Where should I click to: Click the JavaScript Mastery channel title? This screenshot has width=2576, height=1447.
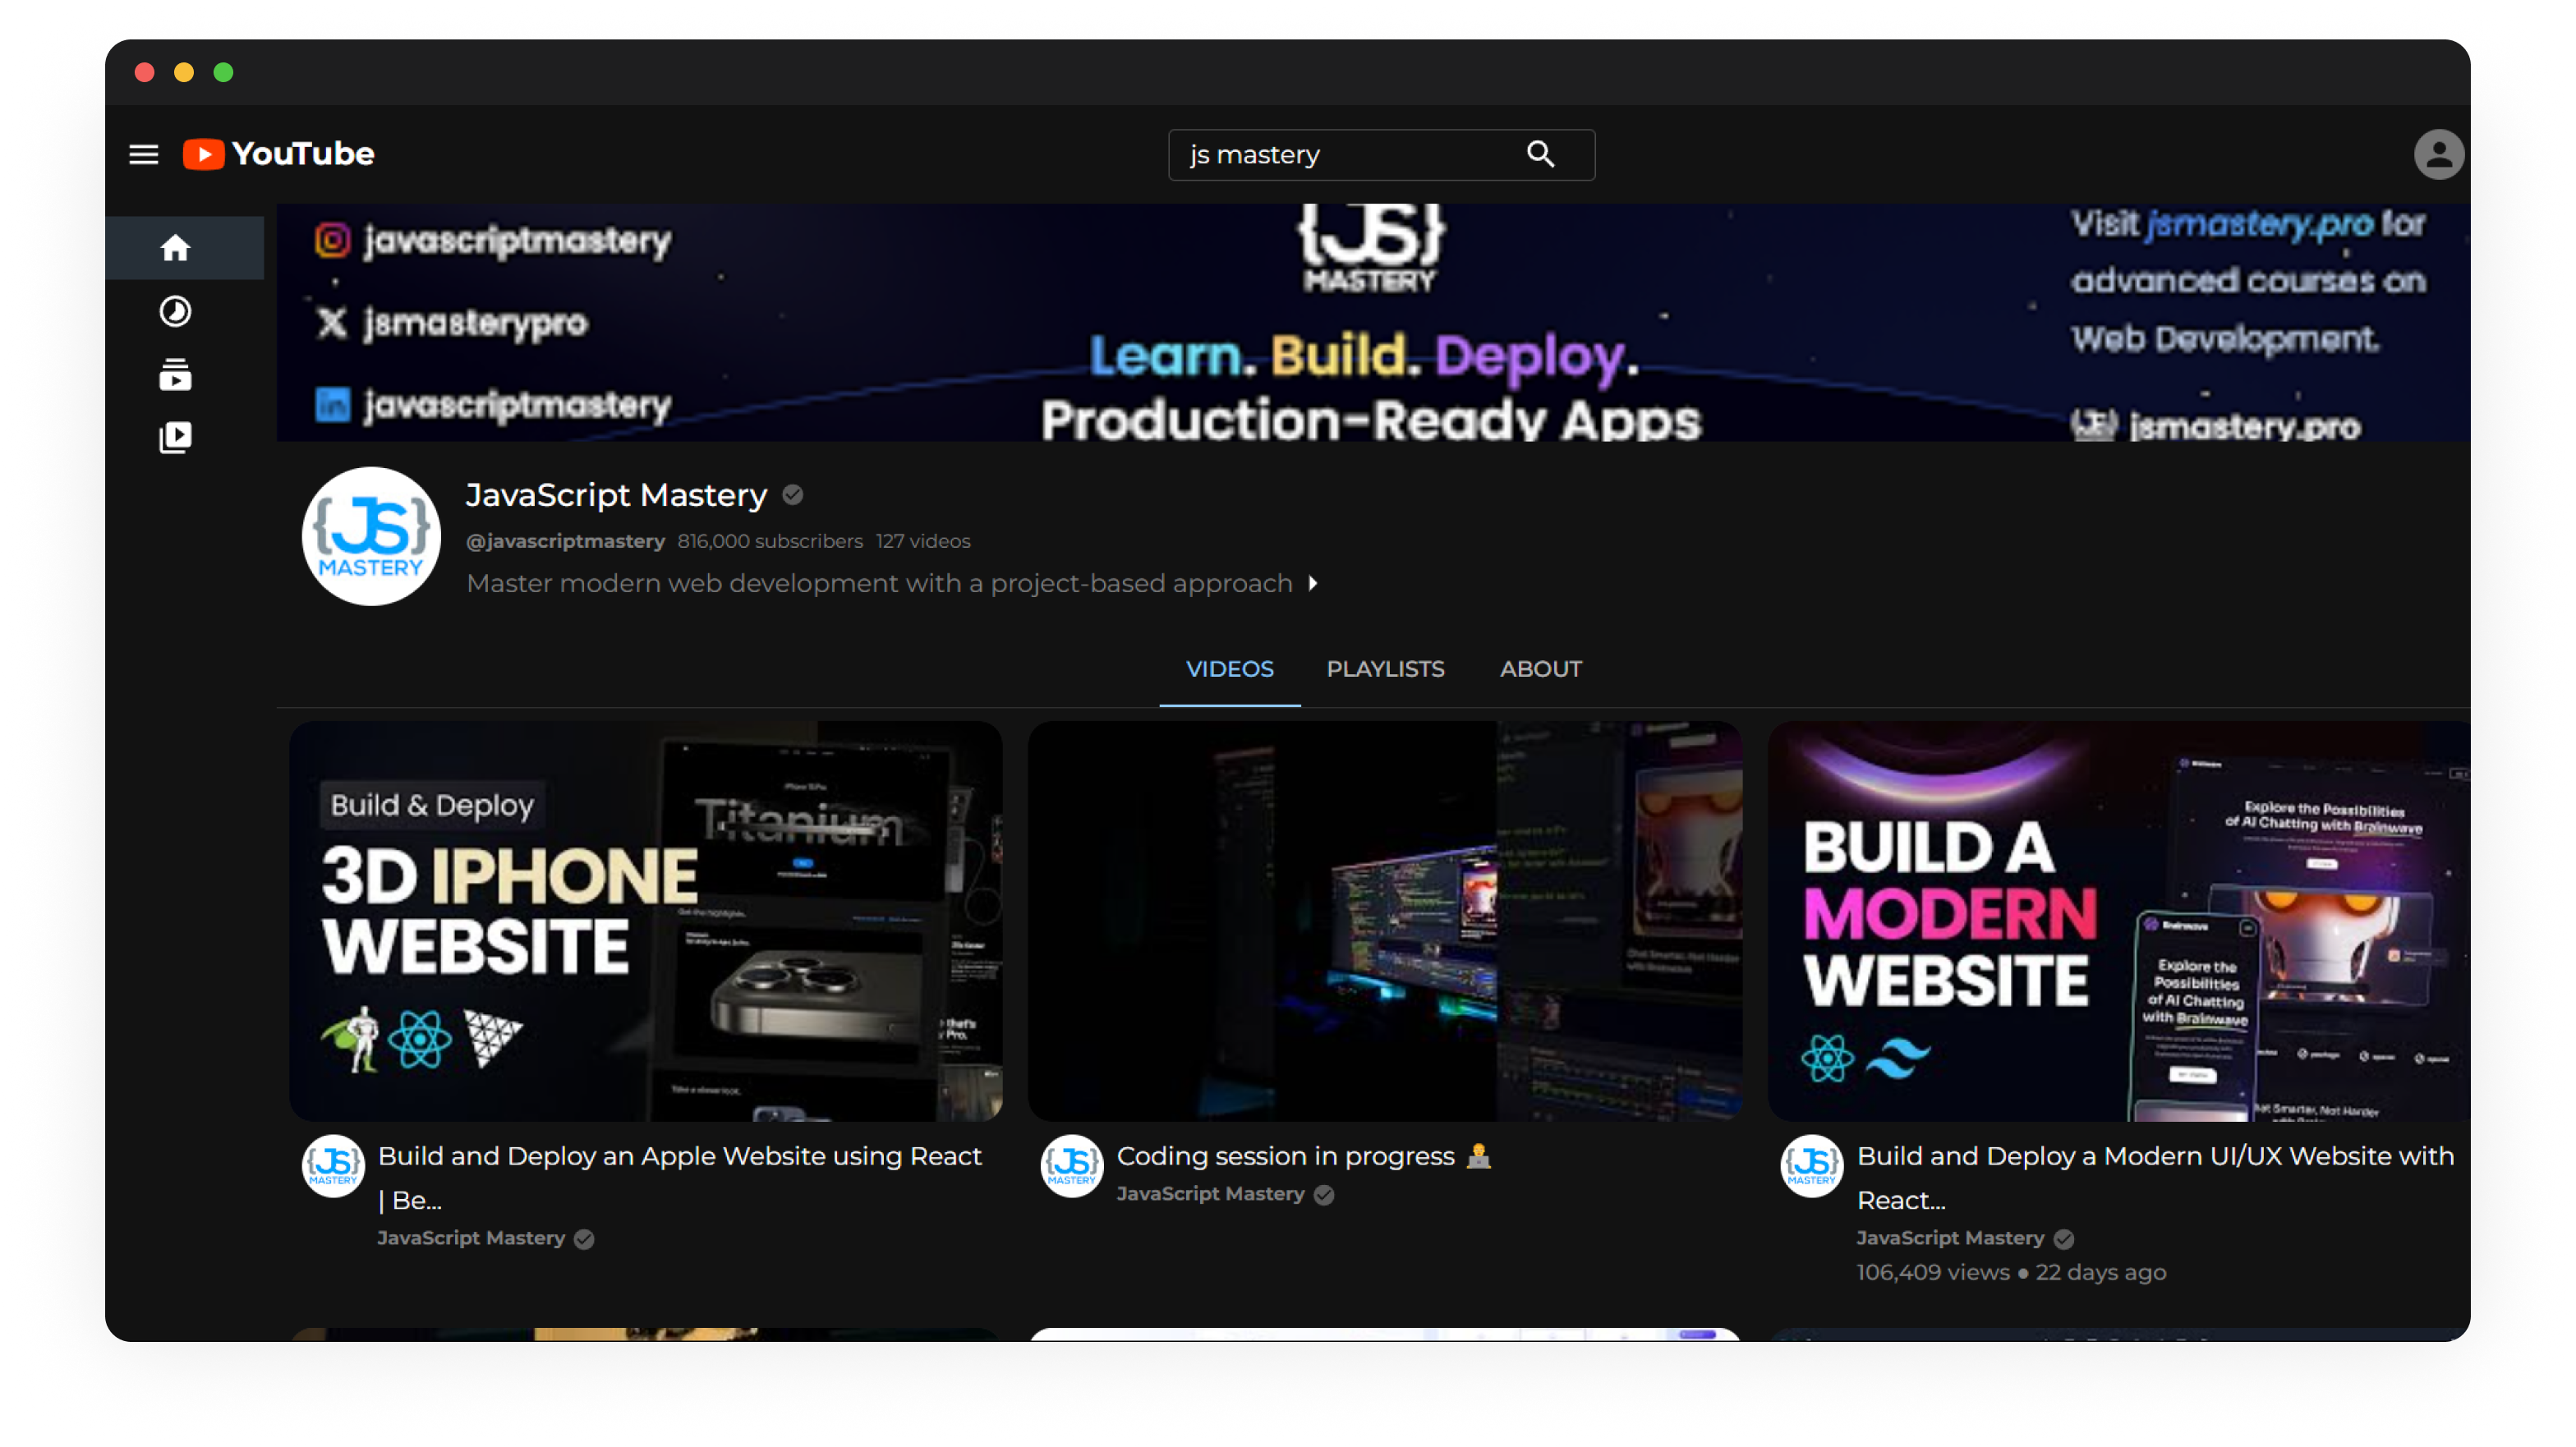tap(616, 495)
